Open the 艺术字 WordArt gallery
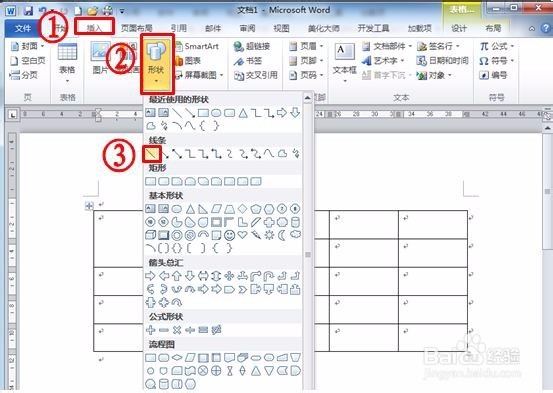Viewport: 553px width, 393px height. click(383, 61)
